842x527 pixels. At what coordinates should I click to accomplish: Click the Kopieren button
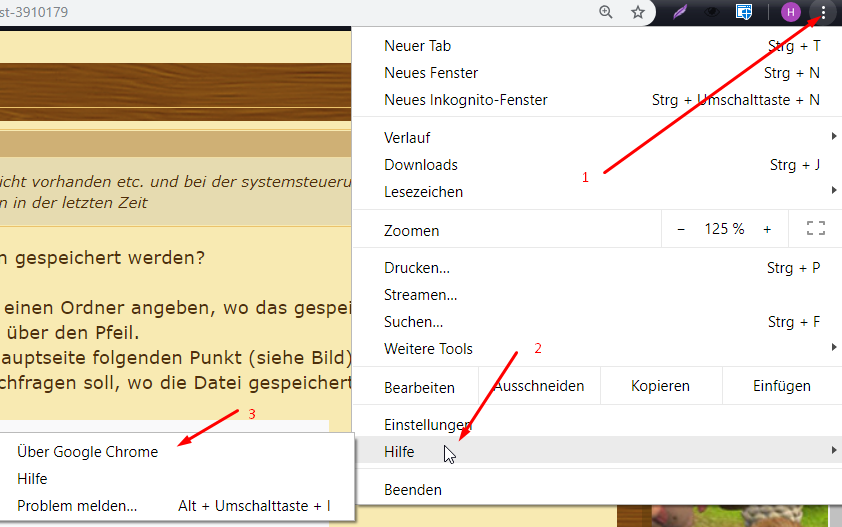660,386
